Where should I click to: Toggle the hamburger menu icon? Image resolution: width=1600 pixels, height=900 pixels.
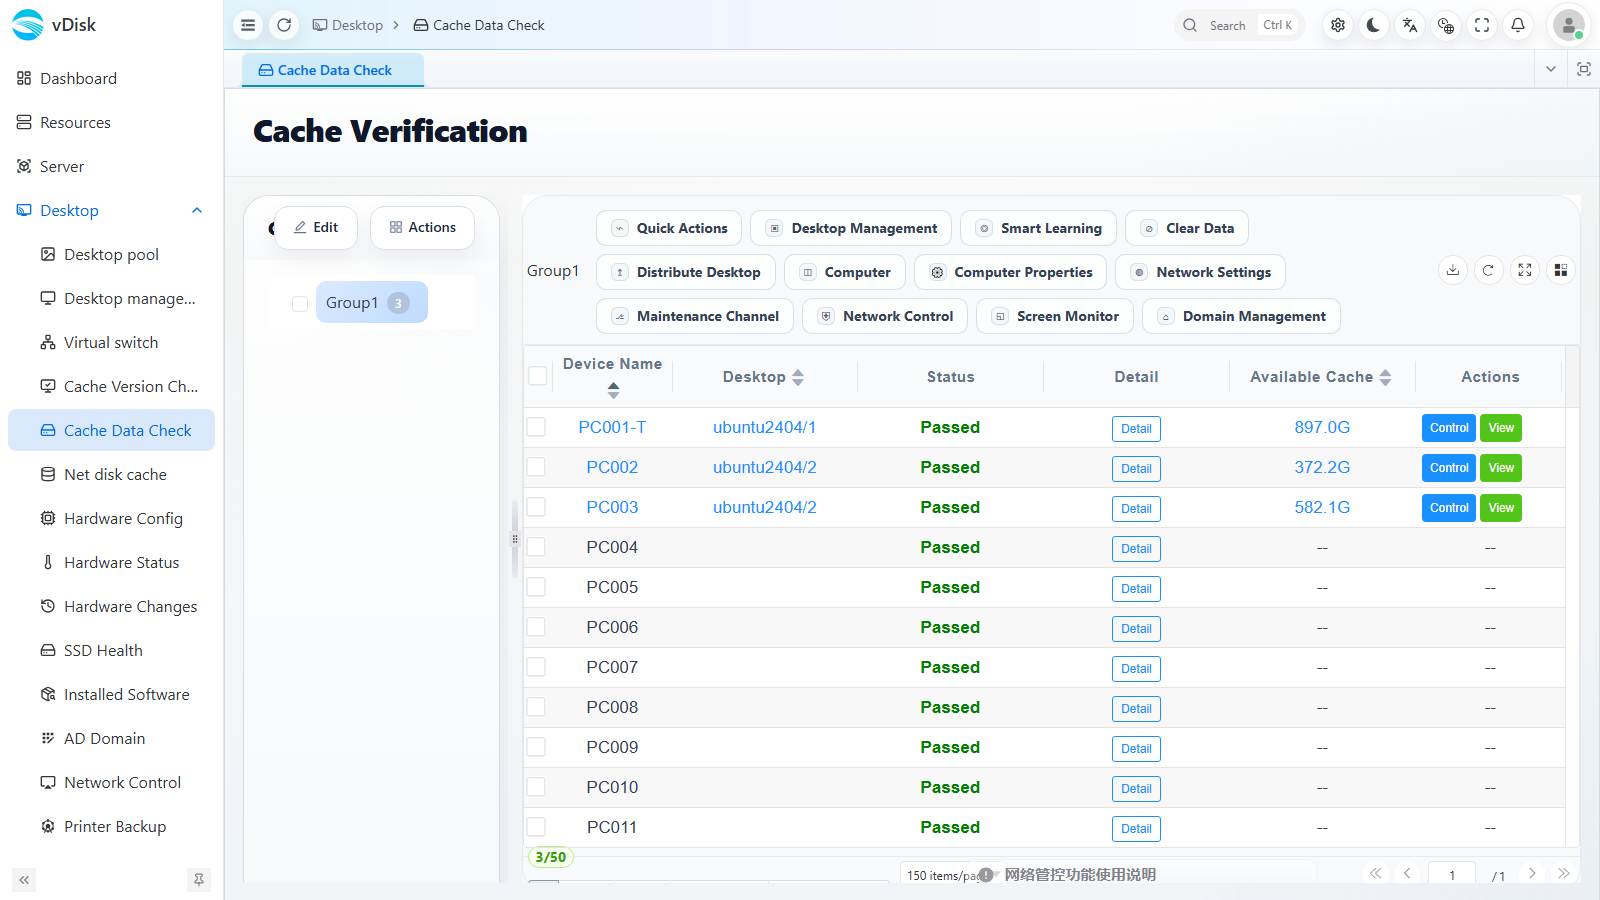tap(248, 25)
